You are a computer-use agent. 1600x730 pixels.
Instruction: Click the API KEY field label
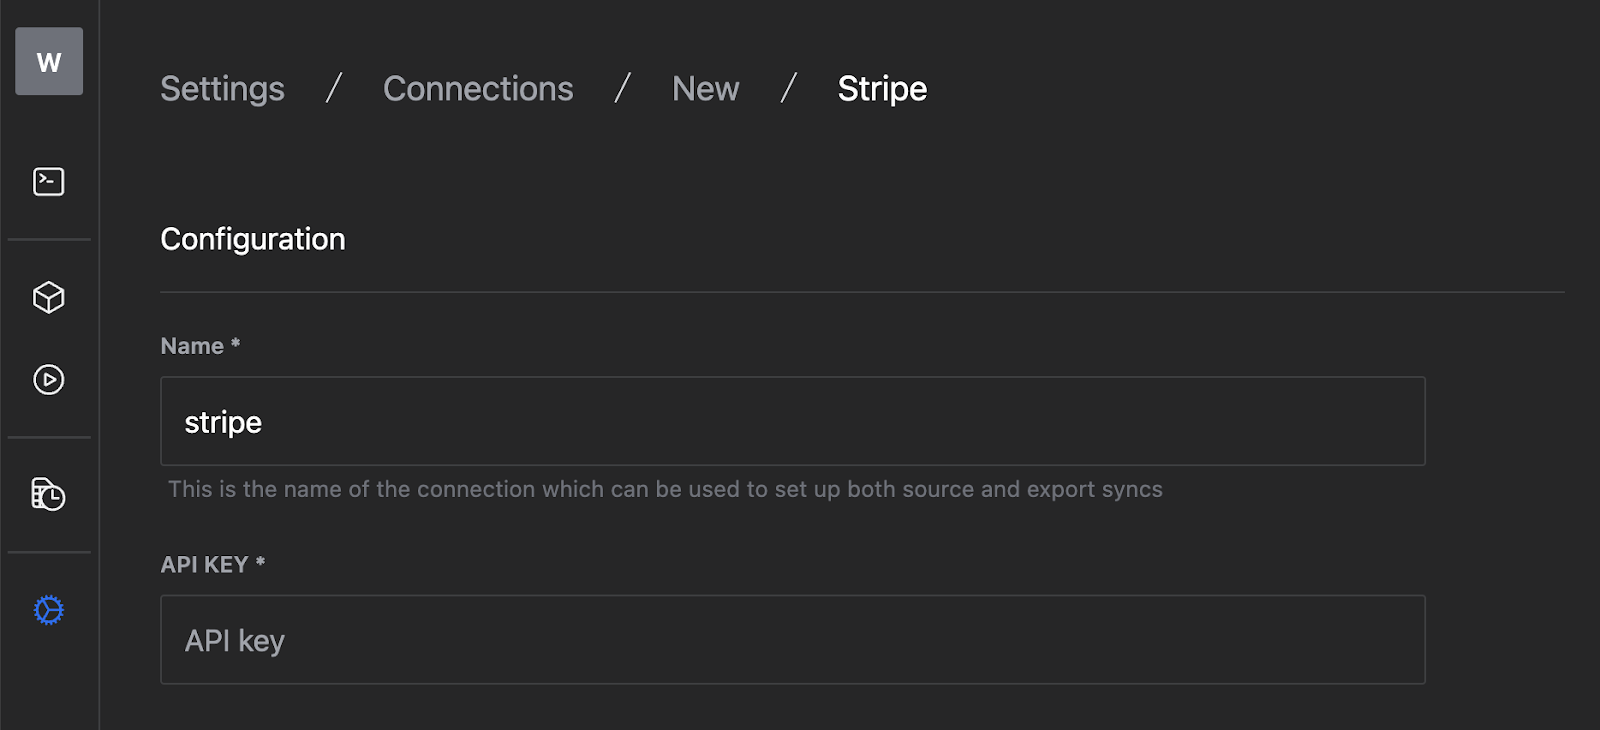(204, 565)
